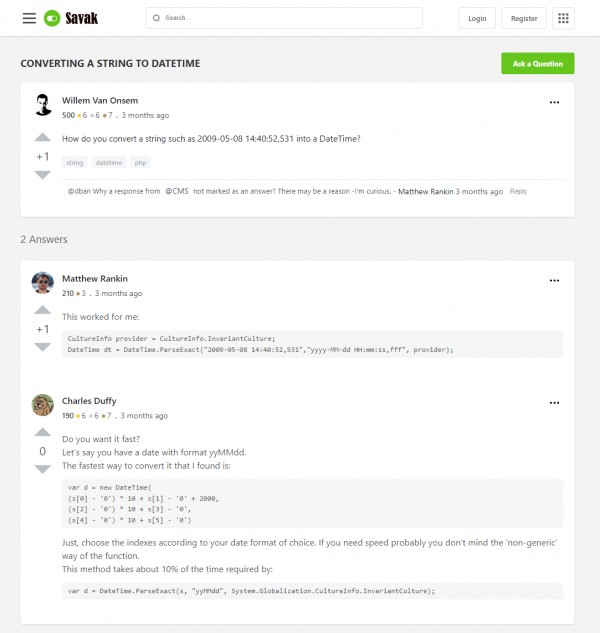Open Matthew Rankin answer's three-dot menu
600x633 pixels.
click(x=554, y=280)
